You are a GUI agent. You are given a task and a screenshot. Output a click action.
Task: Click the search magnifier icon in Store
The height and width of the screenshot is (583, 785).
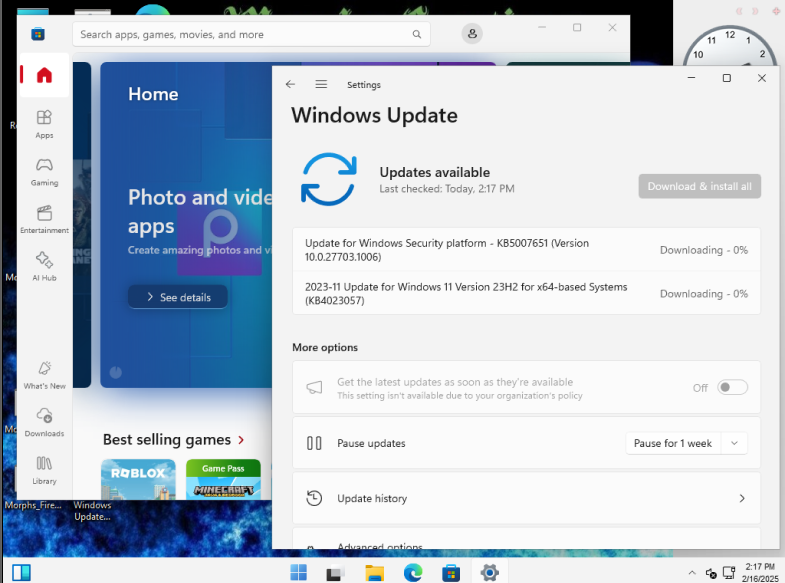point(417,34)
